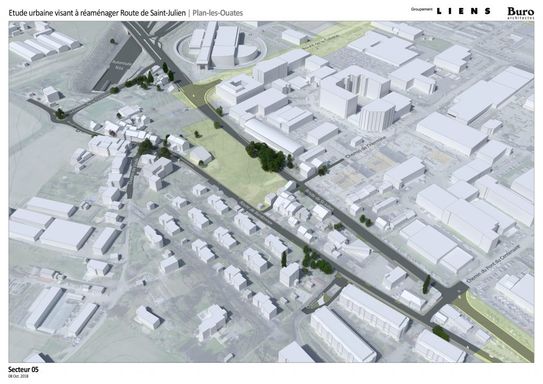Select the tall tree near Chemin du Pont-du-Centenaire junction
Viewport: 543px width, 384px height.
426,284
